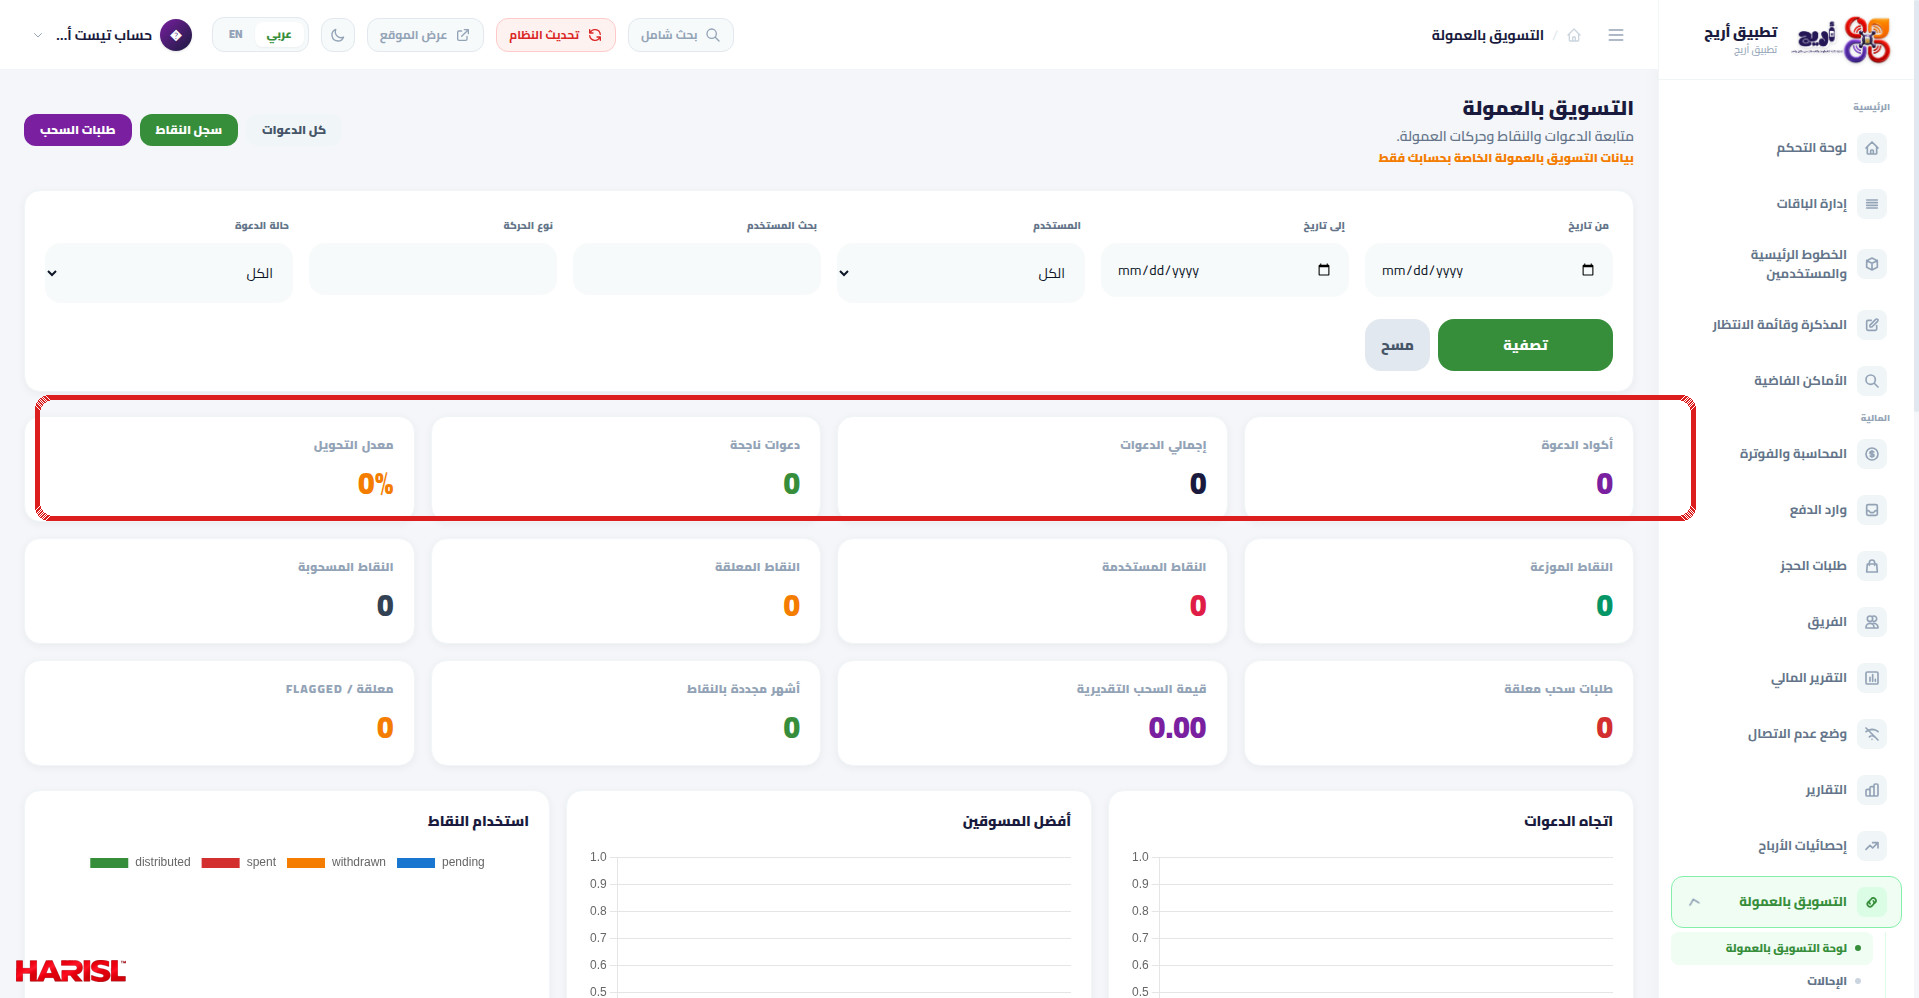
Task: Toggle the green distributed legend swatch
Action: [x=109, y=862]
